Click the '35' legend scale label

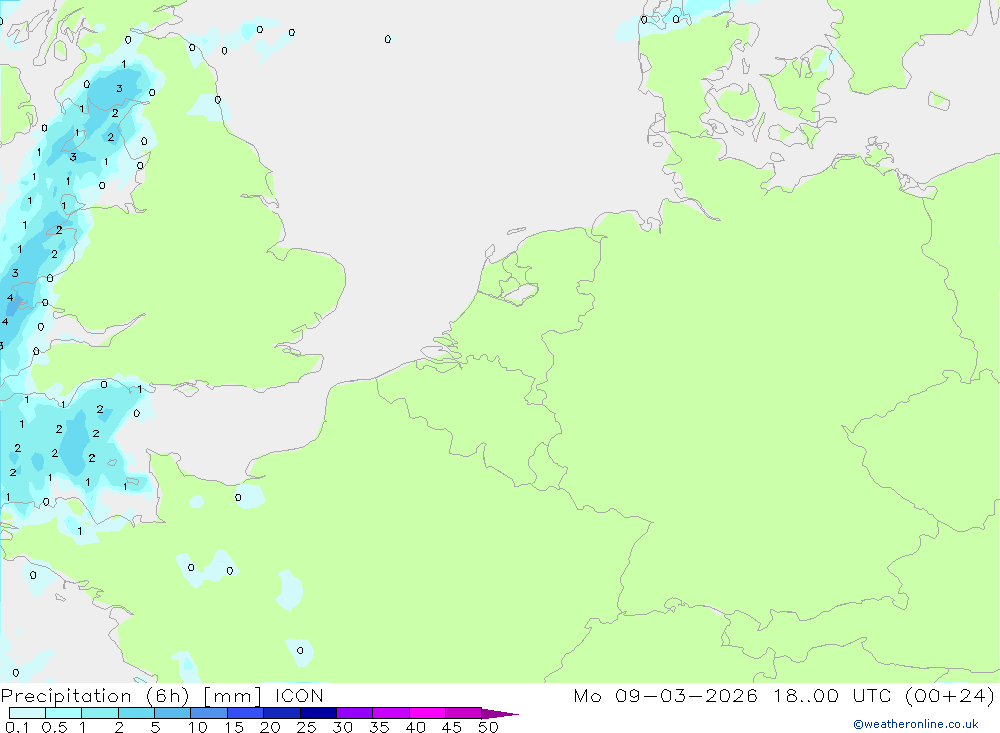tap(379, 727)
